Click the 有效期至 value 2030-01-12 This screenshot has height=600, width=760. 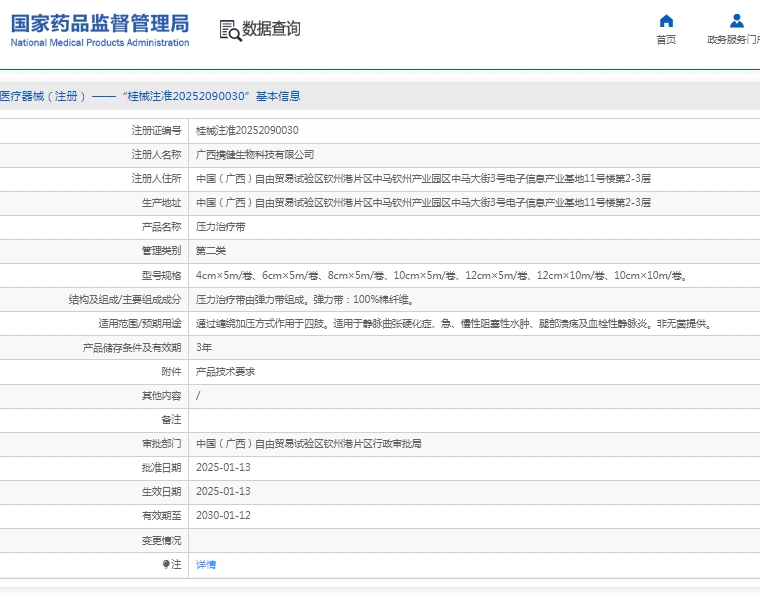click(223, 515)
